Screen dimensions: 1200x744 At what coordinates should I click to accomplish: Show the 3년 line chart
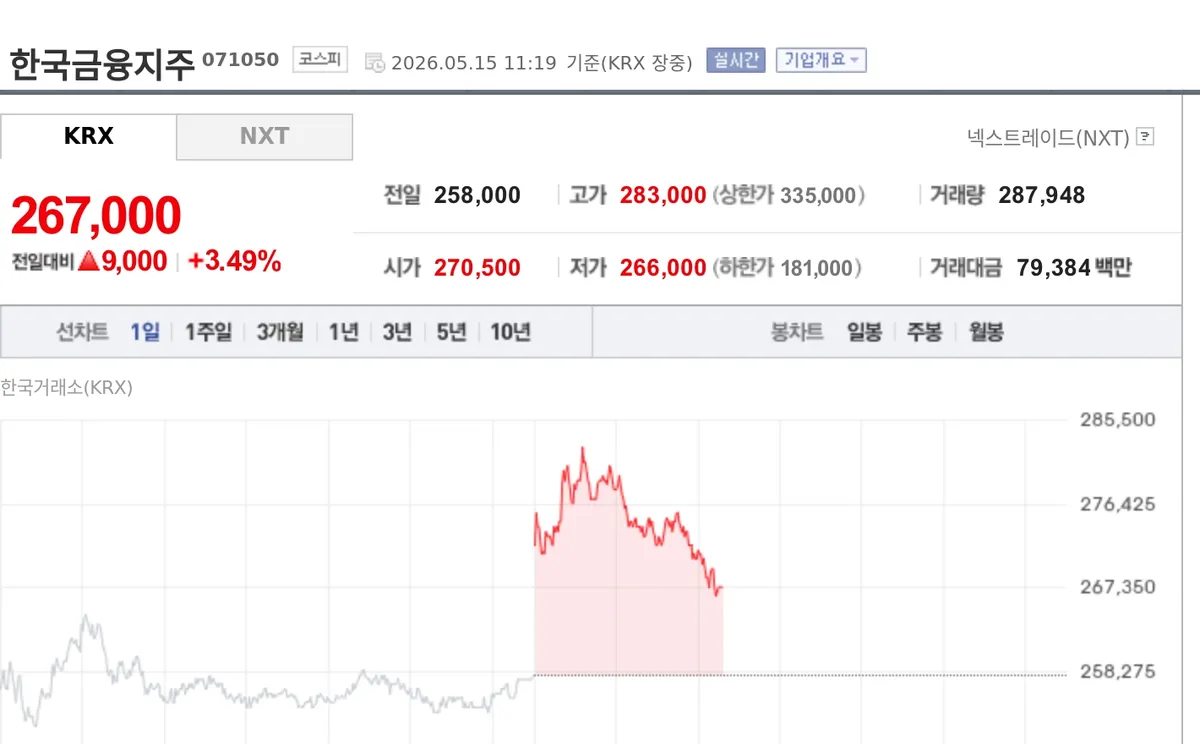tap(397, 332)
